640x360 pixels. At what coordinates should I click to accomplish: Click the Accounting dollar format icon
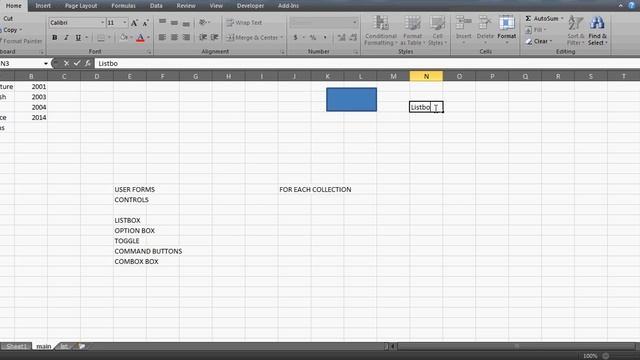[x=296, y=38]
